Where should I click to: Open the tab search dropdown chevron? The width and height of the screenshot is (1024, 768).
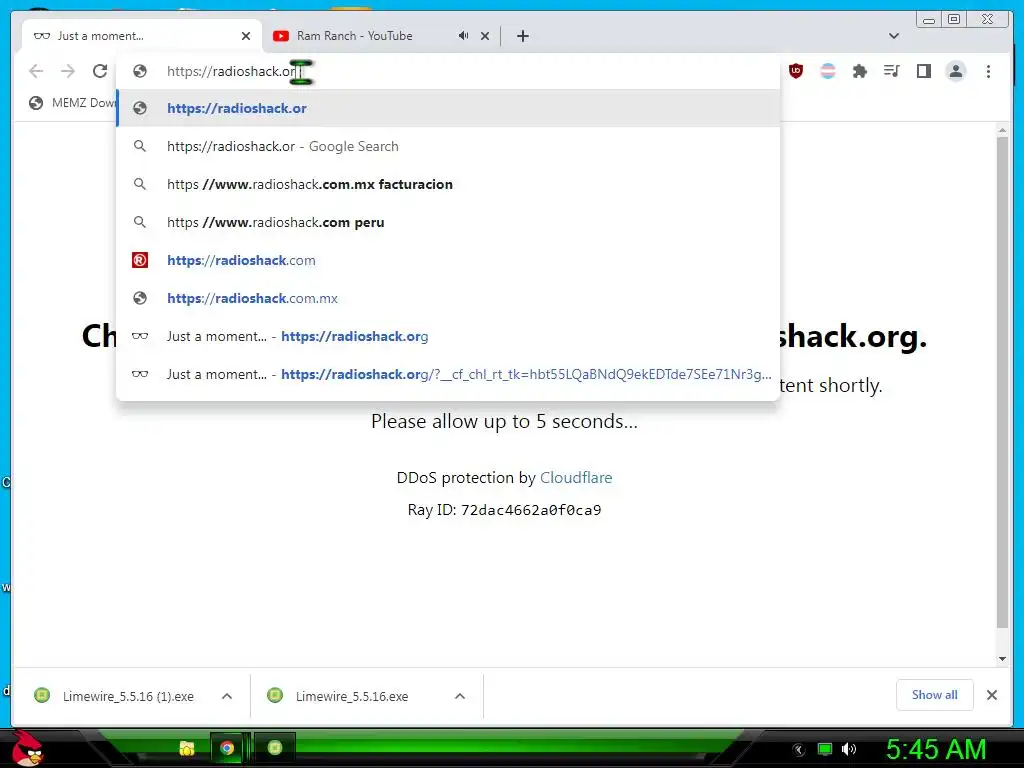894,36
